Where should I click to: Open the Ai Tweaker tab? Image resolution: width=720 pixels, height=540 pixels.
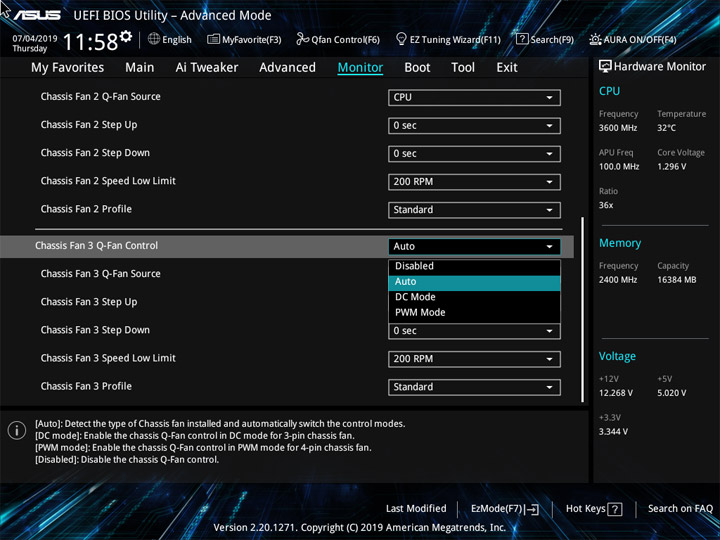pyautogui.click(x=207, y=68)
